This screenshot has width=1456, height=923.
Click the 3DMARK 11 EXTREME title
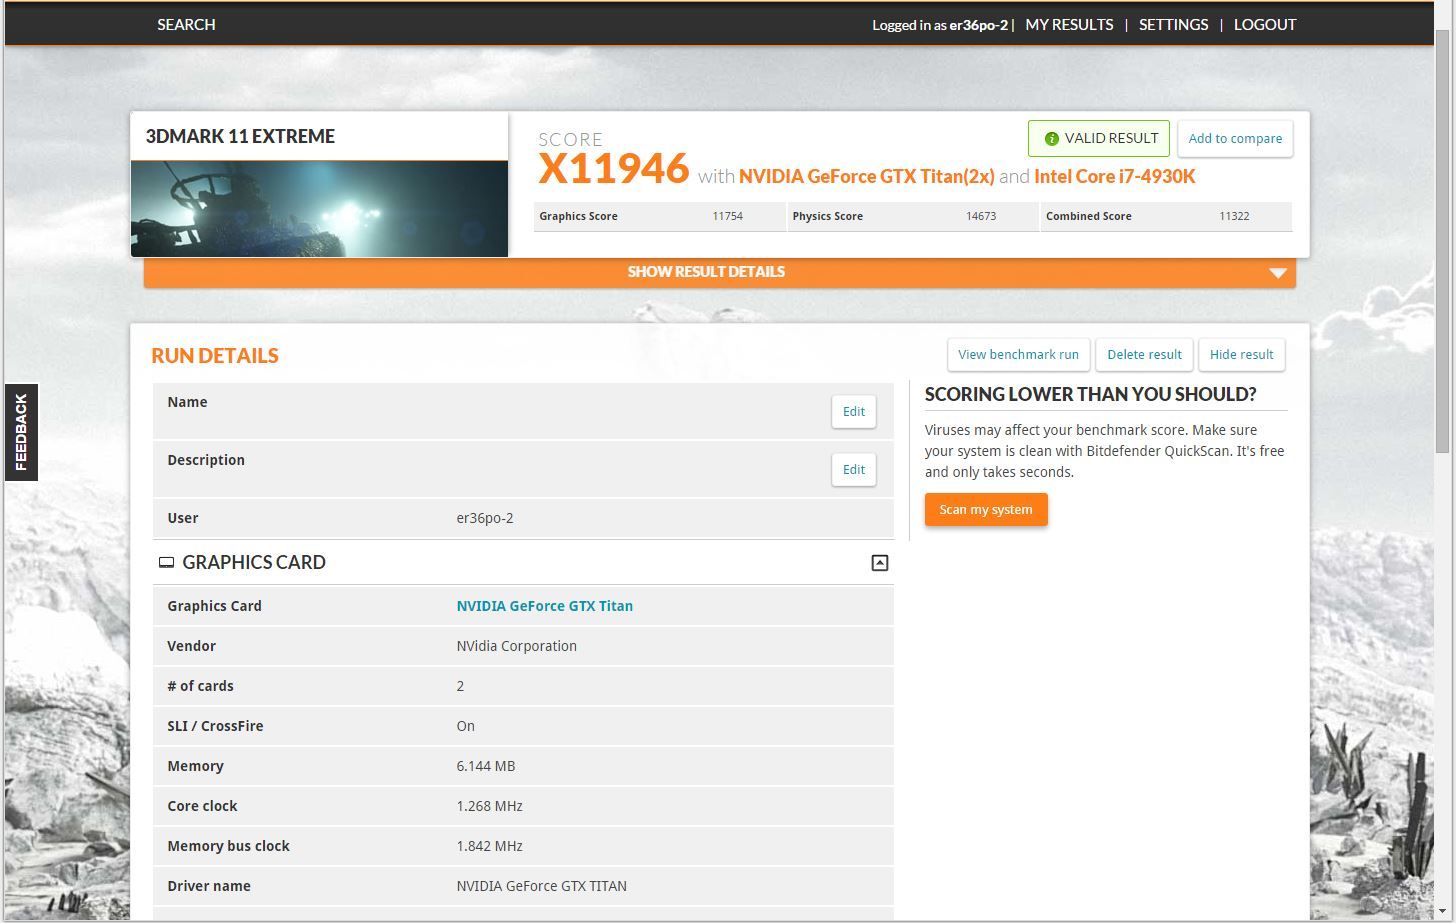[x=240, y=137]
